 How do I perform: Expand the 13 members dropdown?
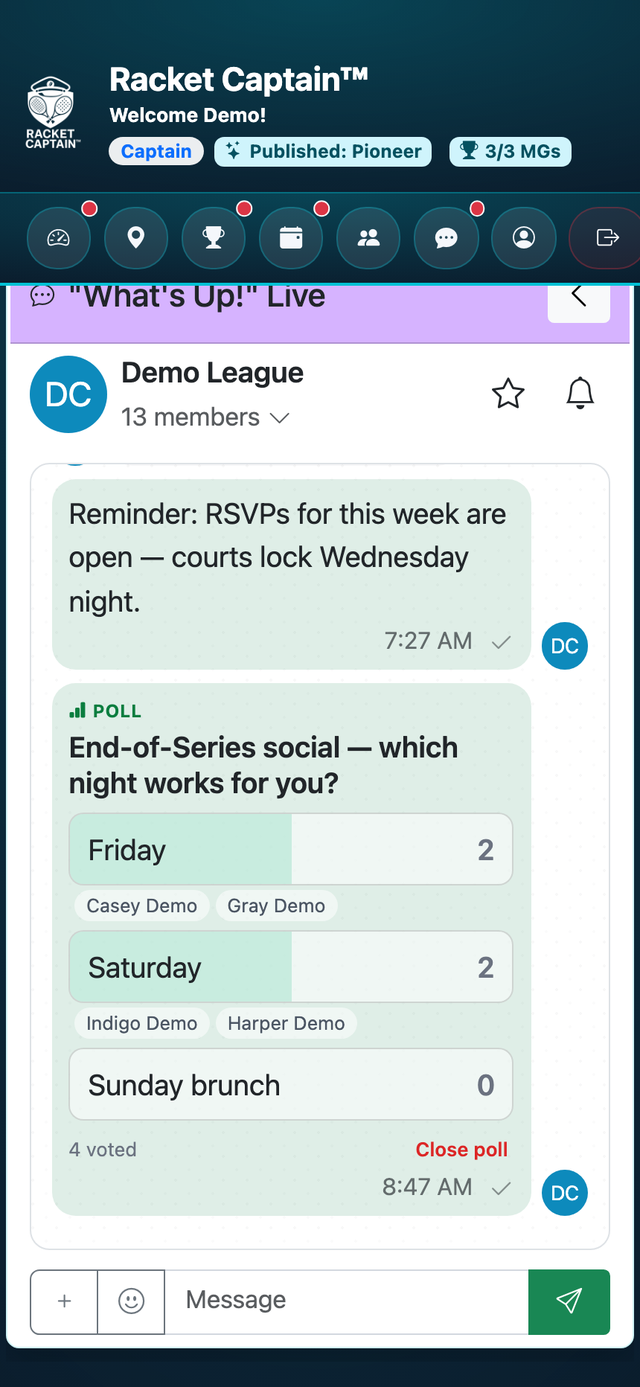(205, 417)
